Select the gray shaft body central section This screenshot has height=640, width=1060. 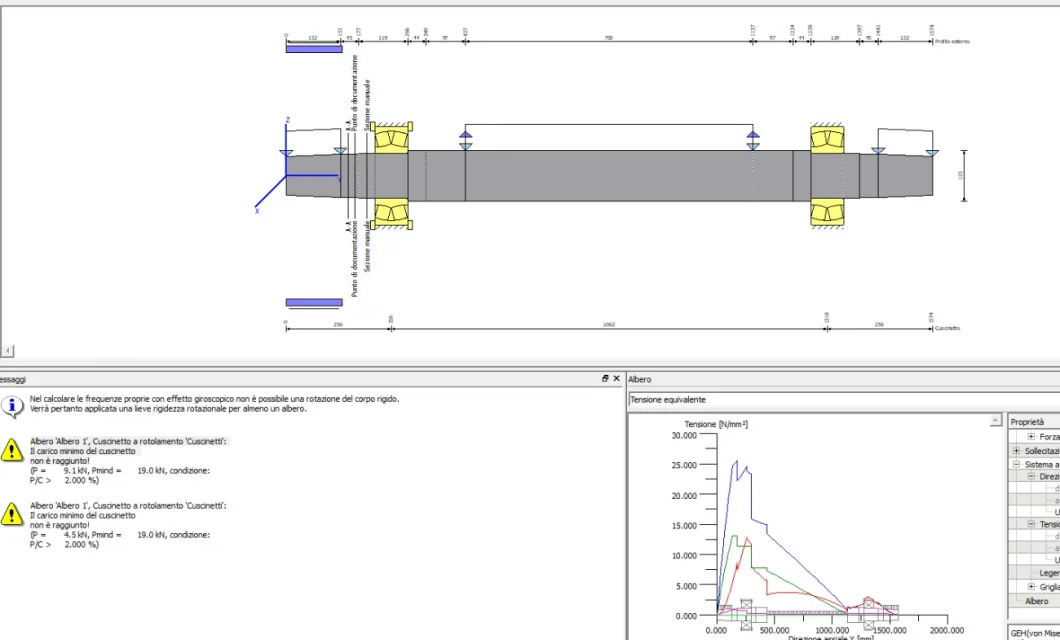[x=610, y=175]
